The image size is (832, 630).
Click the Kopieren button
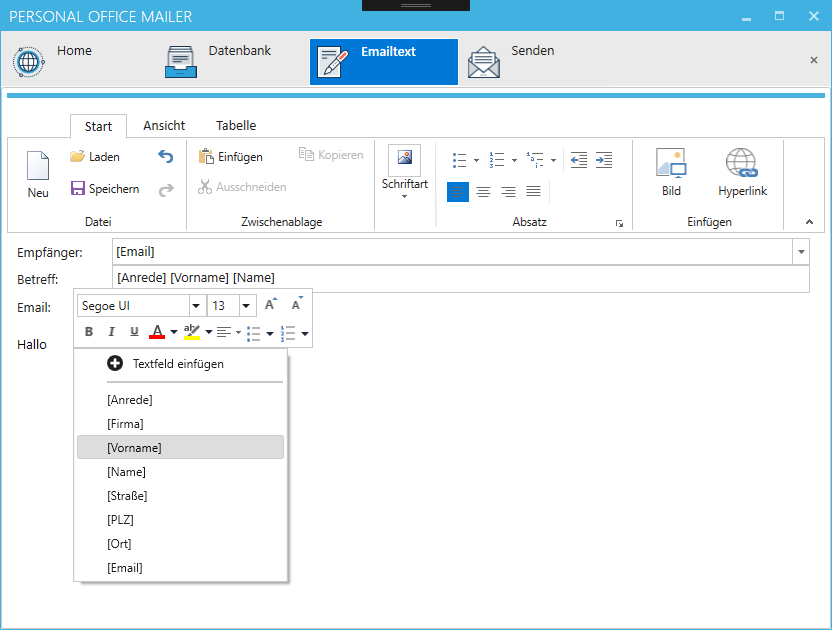click(331, 154)
